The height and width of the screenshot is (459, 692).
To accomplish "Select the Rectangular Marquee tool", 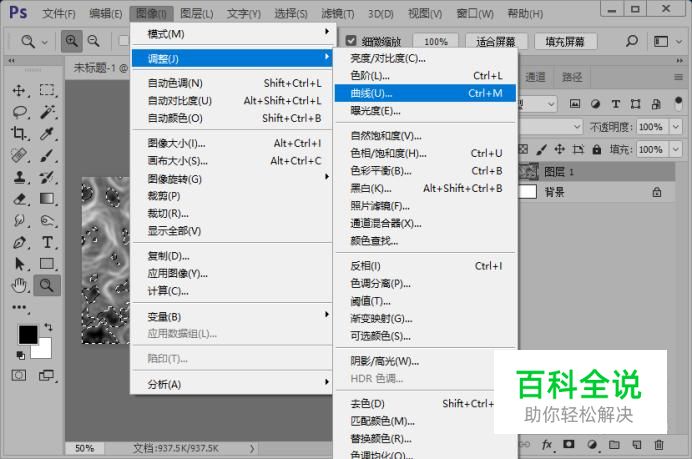I will [x=47, y=90].
